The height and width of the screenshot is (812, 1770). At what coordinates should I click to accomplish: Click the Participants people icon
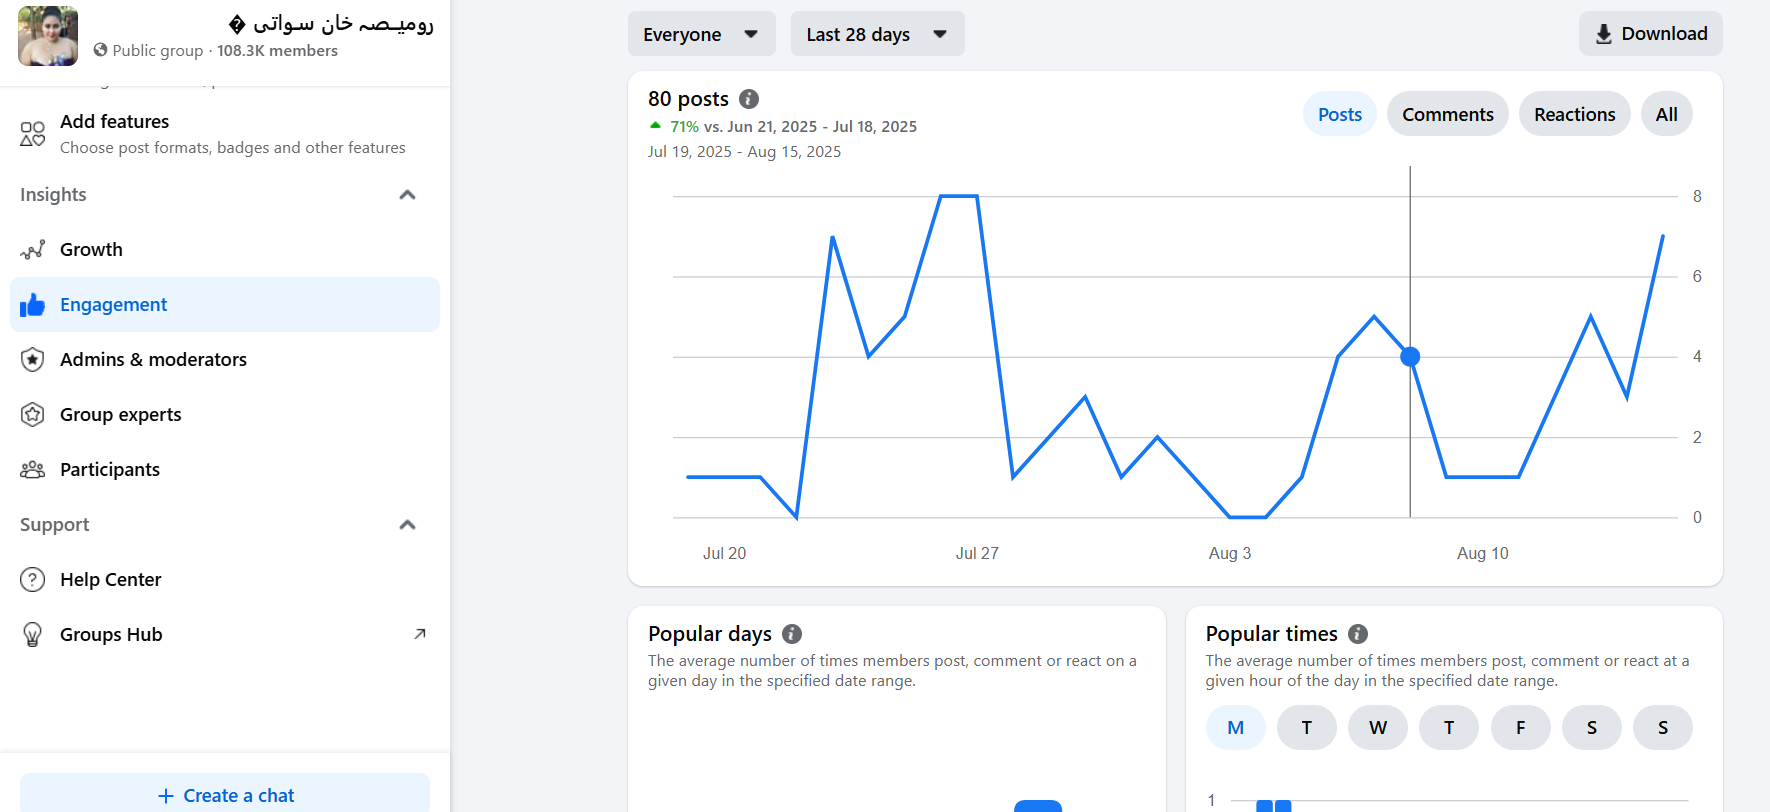[33, 469]
